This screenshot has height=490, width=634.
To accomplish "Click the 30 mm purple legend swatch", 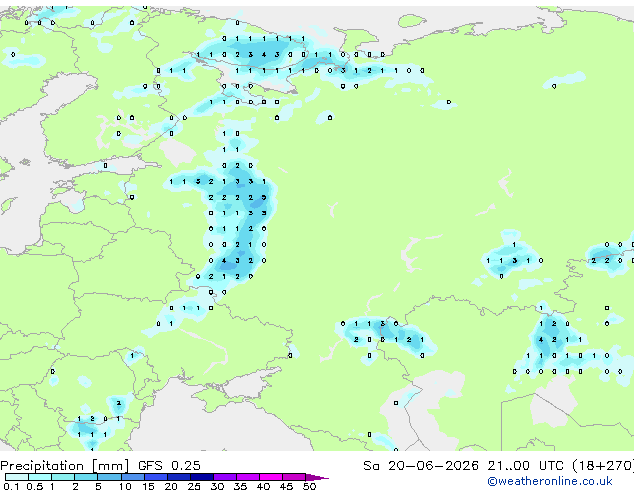I will tap(225, 477).
